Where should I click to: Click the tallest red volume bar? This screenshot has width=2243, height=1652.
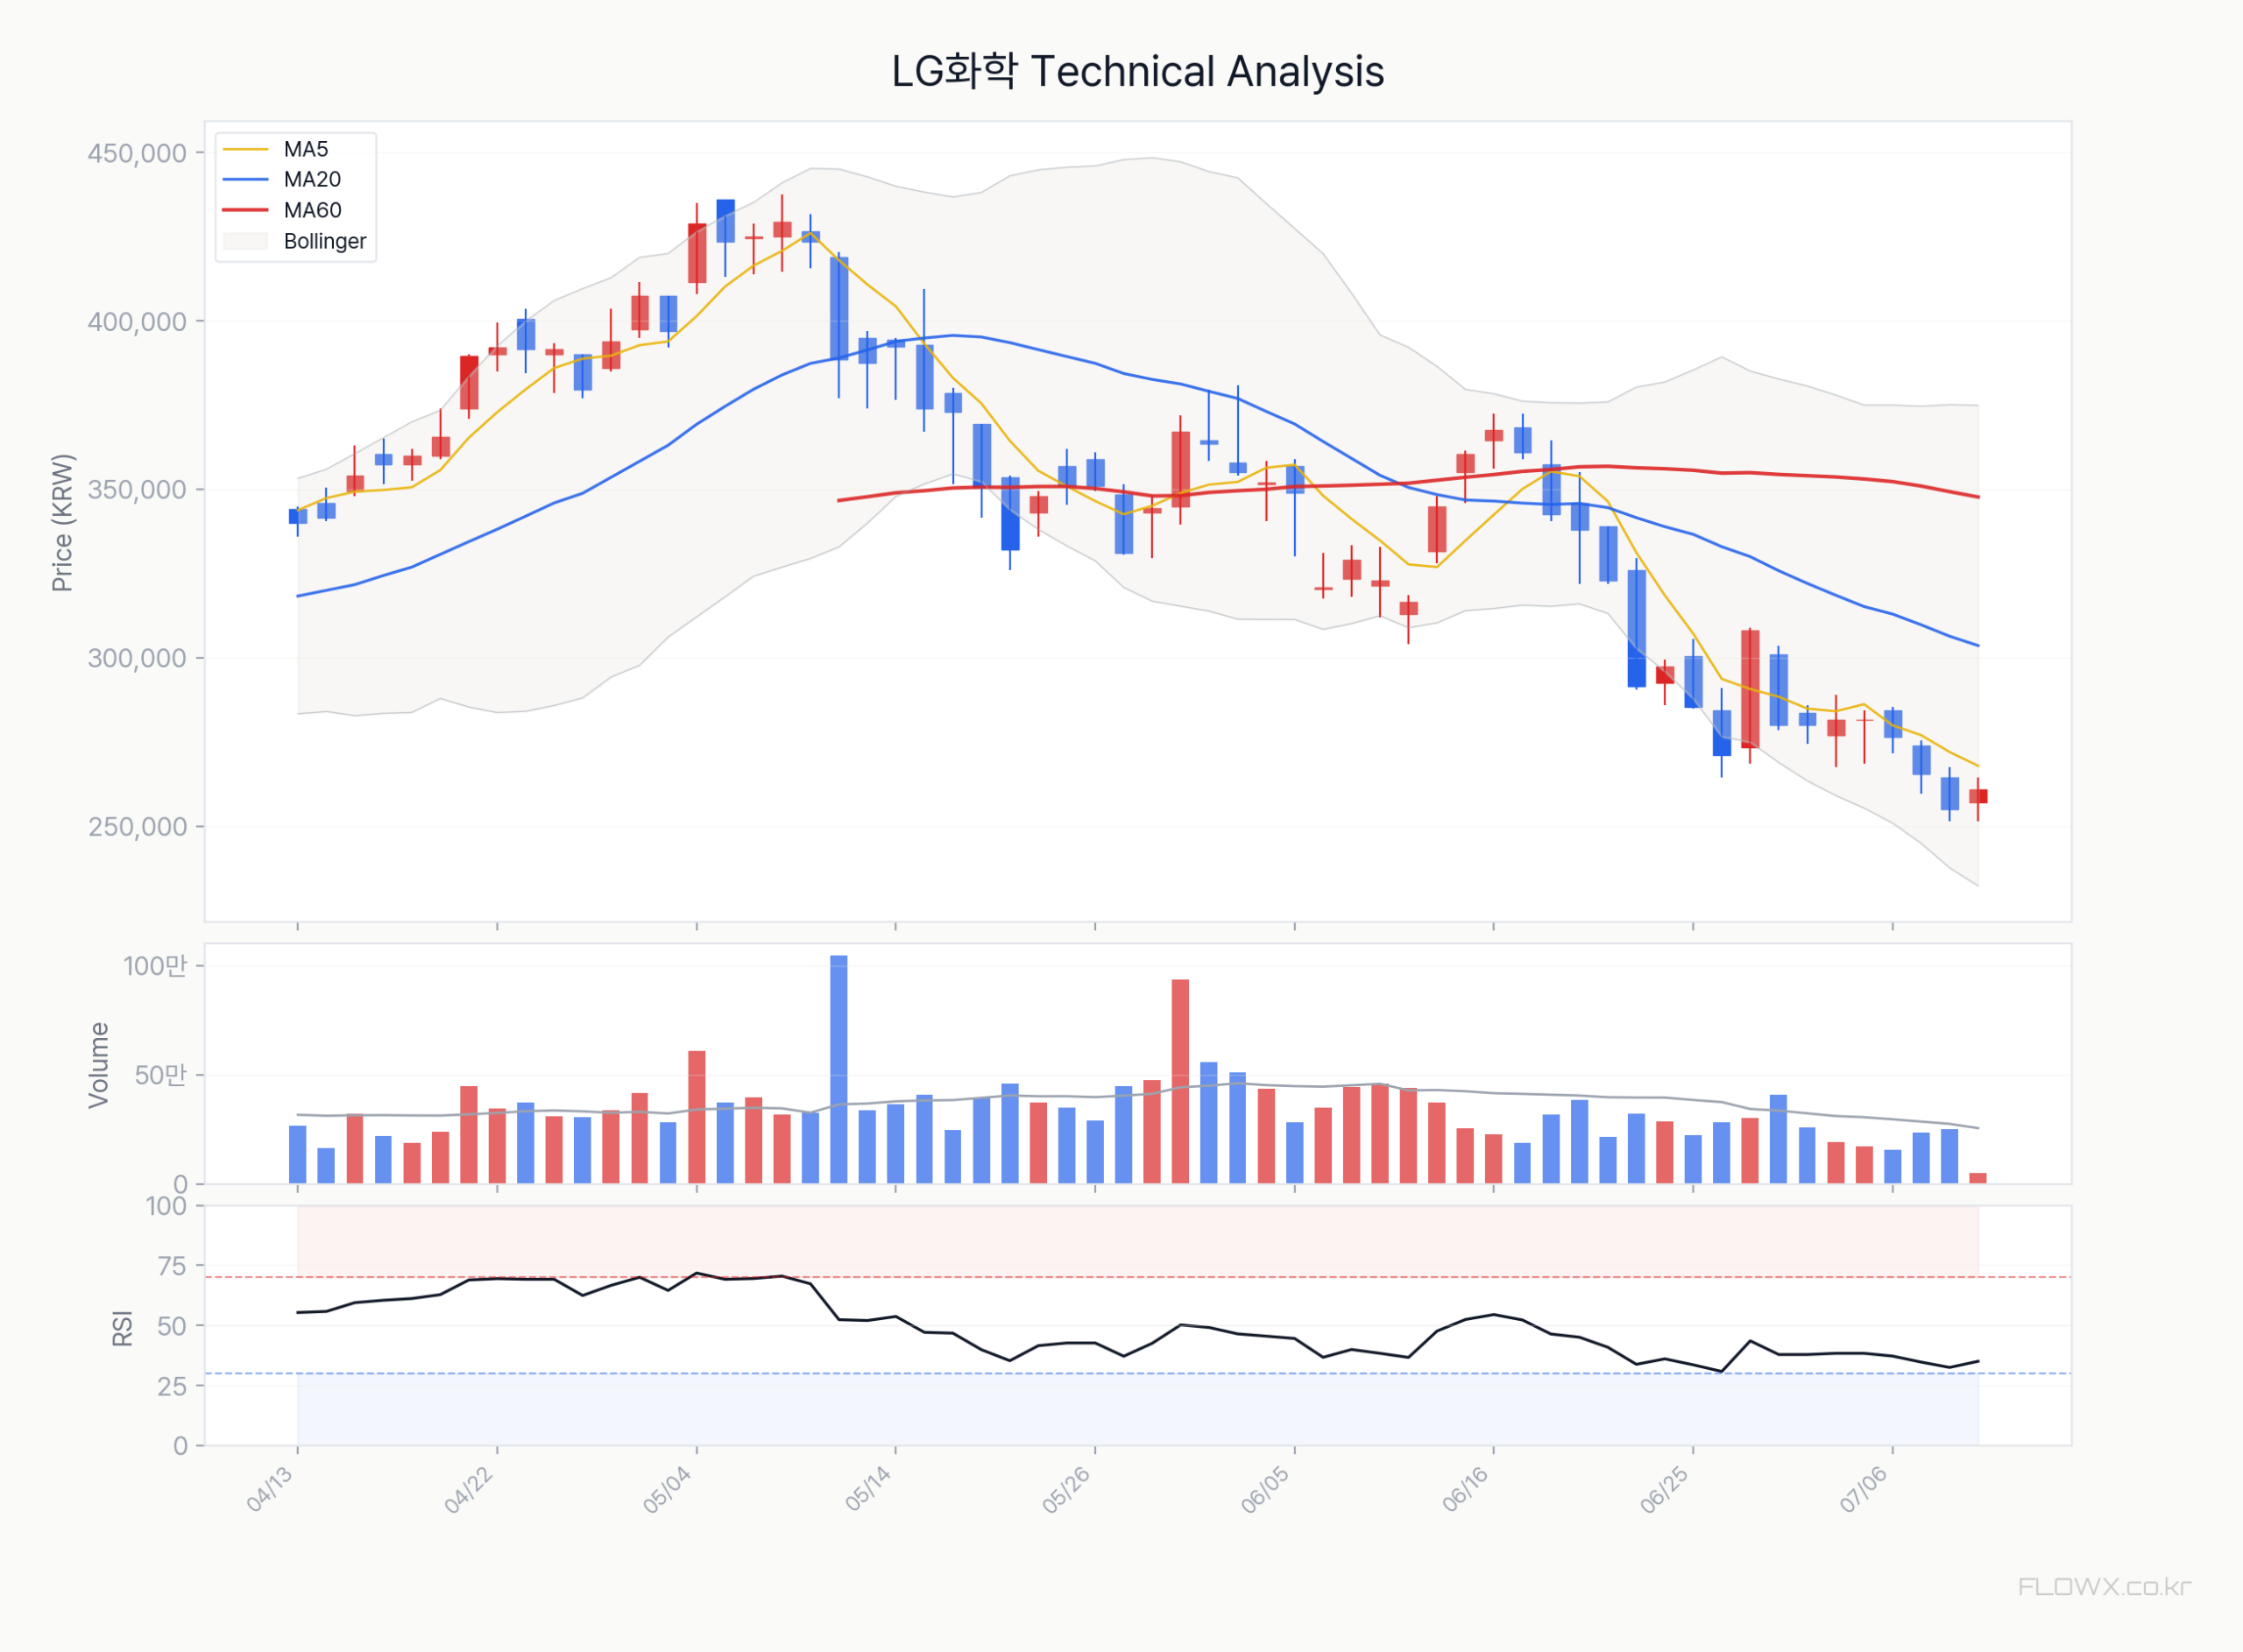(x=1181, y=1082)
